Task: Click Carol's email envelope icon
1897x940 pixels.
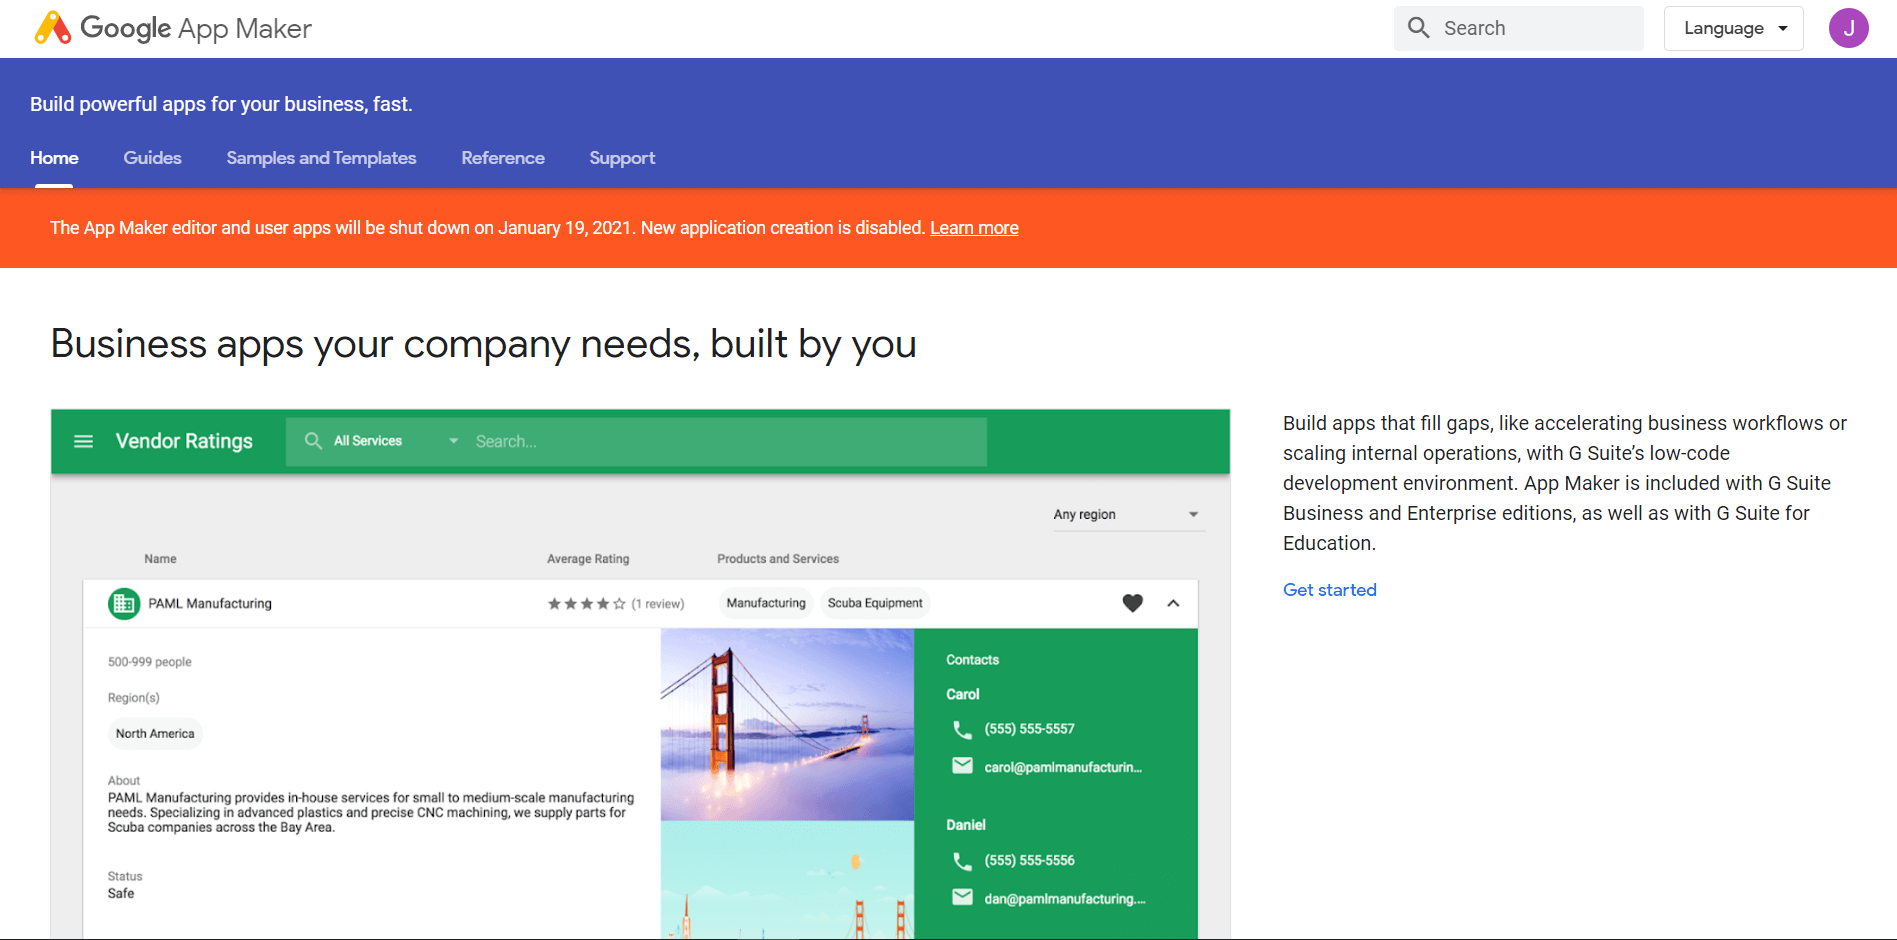Action: (x=962, y=766)
